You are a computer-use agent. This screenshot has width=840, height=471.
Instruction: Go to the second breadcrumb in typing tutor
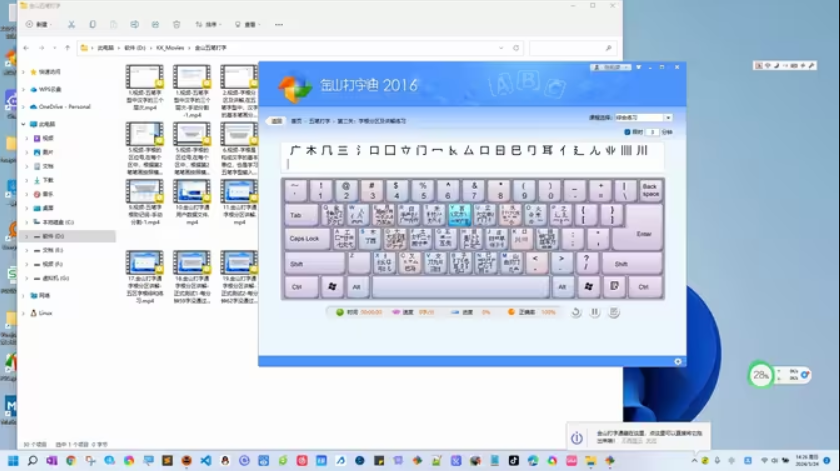click(319, 121)
